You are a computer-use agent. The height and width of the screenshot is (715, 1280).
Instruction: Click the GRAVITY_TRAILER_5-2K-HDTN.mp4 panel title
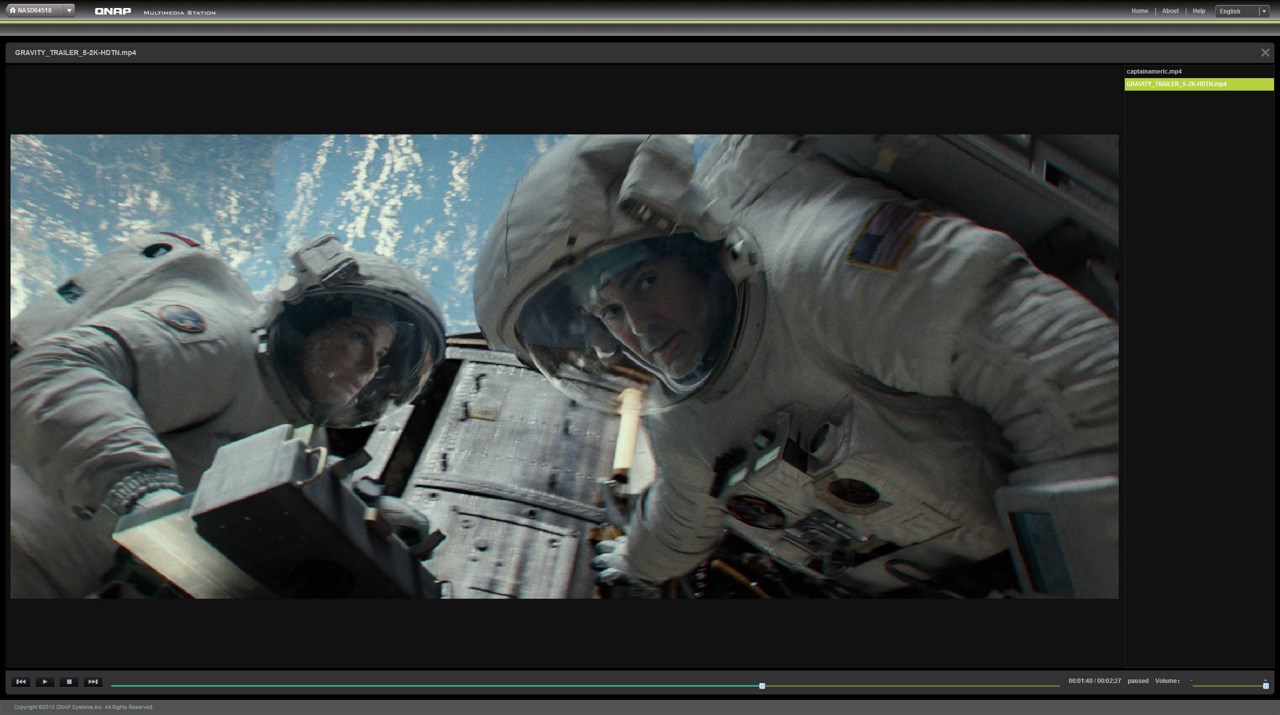click(x=75, y=53)
